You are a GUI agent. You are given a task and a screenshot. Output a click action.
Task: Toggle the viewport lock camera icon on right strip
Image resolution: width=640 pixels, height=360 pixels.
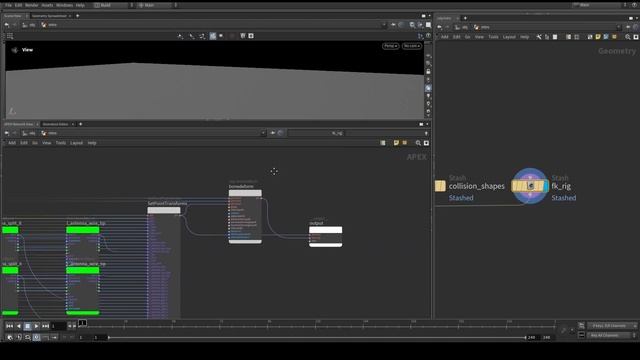click(x=428, y=72)
